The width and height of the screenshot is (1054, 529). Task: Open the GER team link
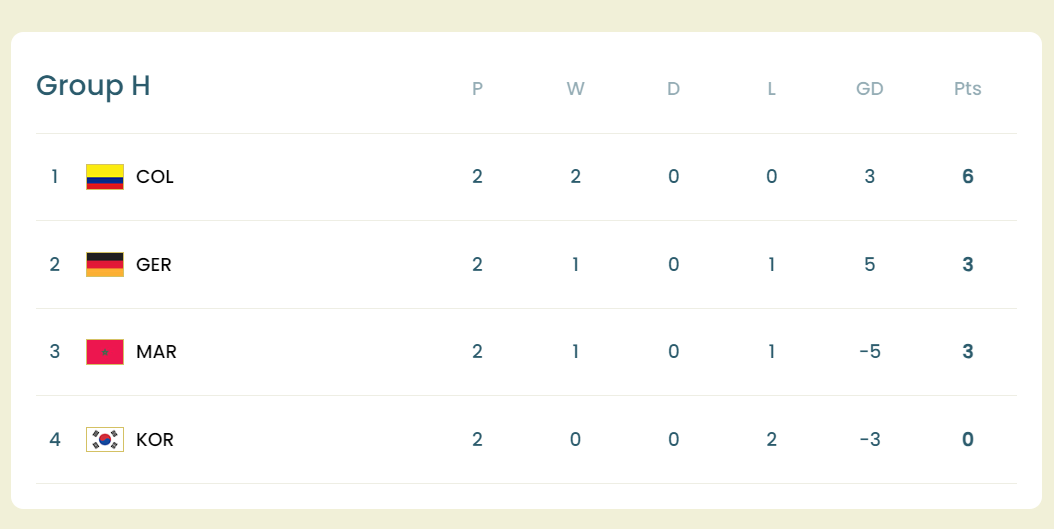(x=154, y=265)
